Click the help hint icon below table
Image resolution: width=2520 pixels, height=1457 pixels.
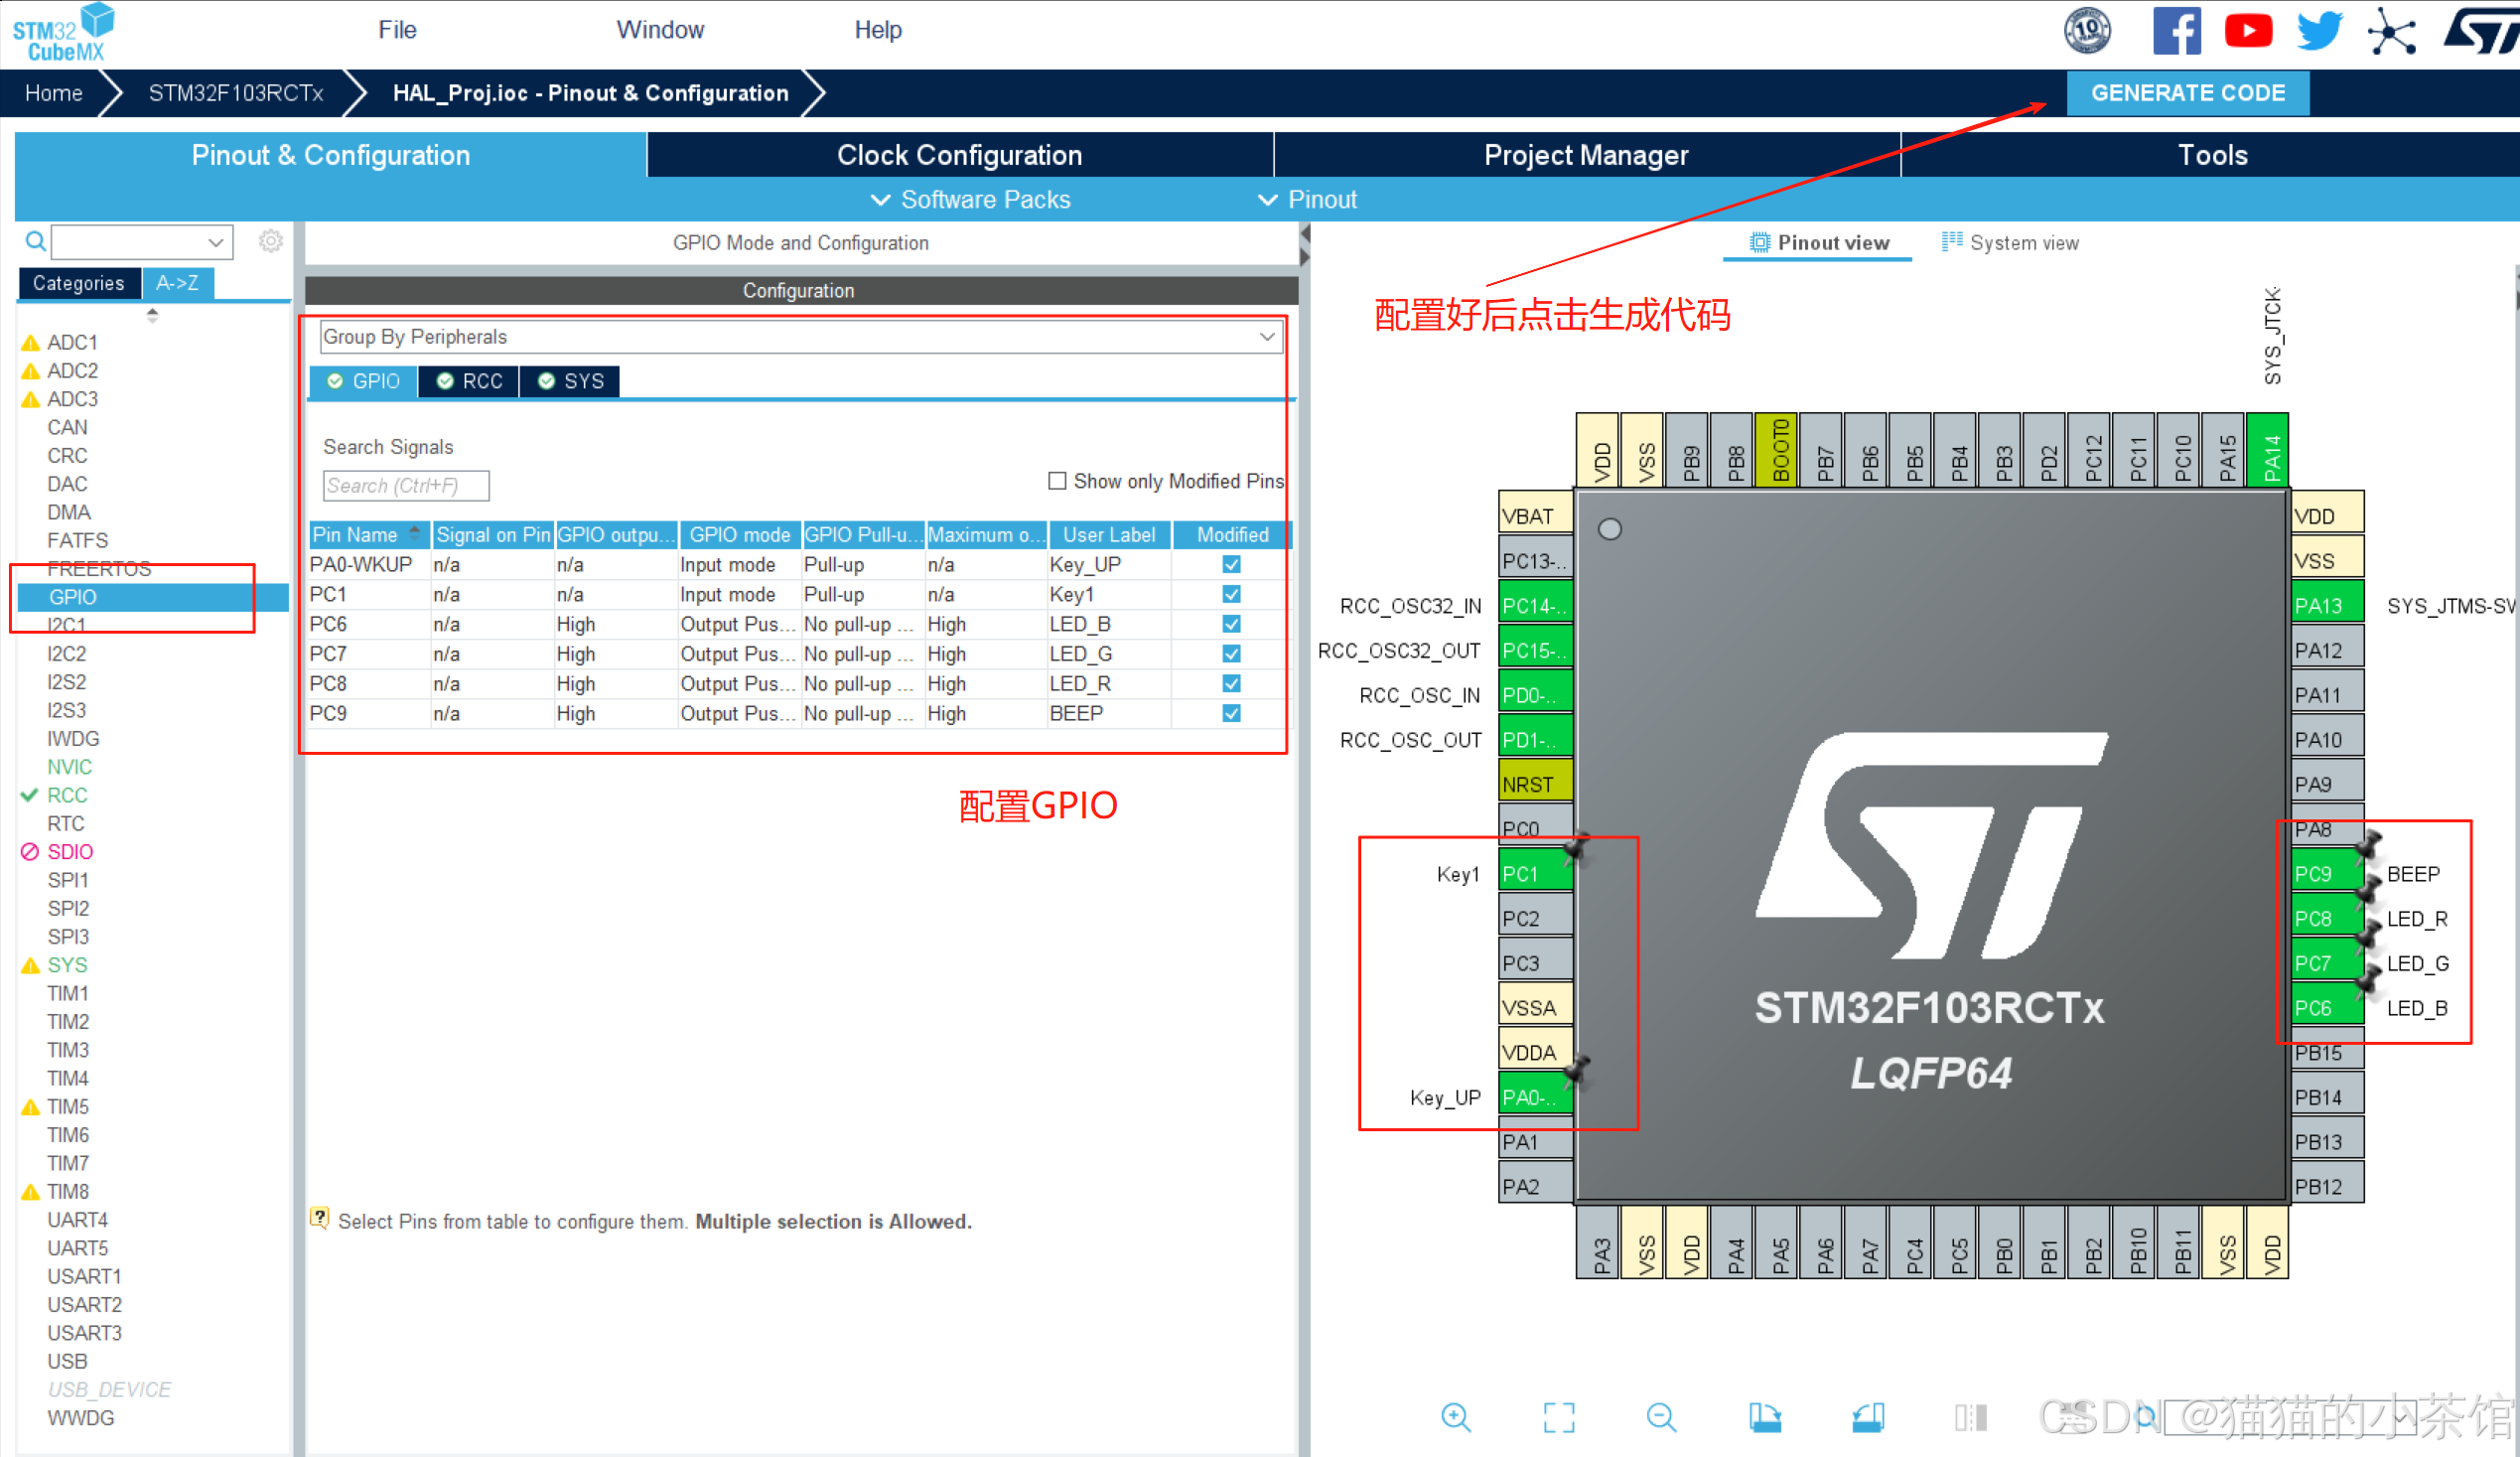320,1218
